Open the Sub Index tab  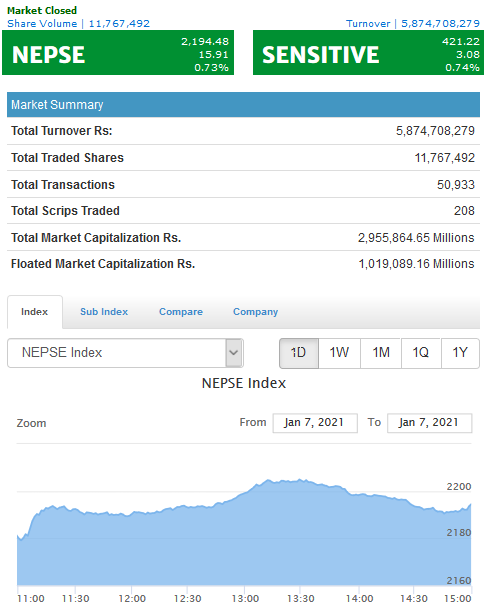104,312
